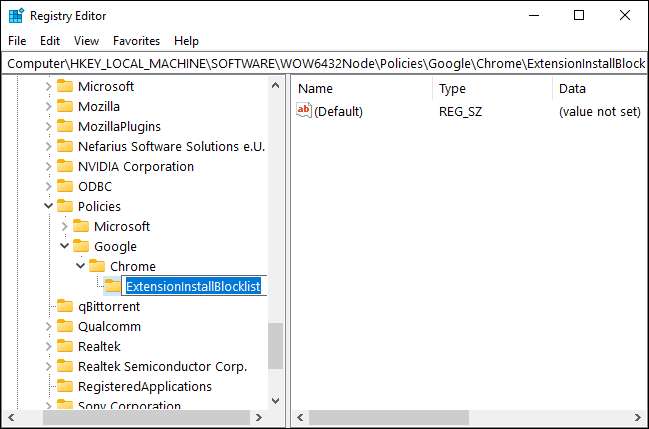Viewport: 649px width, 429px height.
Task: Collapse the Google key
Action: tap(64, 246)
